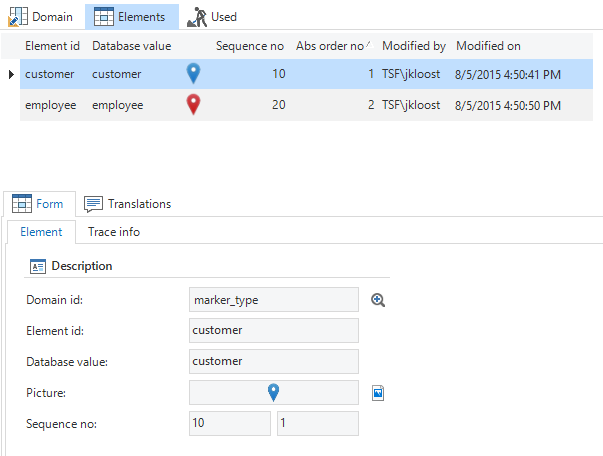This screenshot has height=456, width=603.
Task: Open the Translations tab
Action: pyautogui.click(x=127, y=204)
